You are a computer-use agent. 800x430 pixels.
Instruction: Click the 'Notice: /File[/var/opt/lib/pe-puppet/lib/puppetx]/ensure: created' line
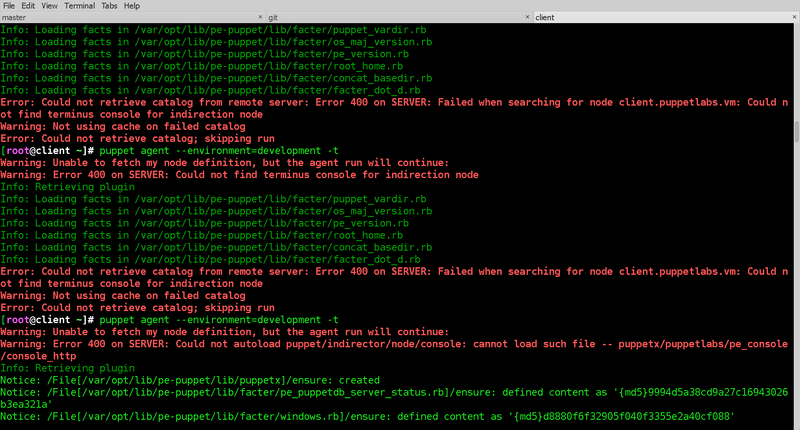pyautogui.click(x=190, y=381)
